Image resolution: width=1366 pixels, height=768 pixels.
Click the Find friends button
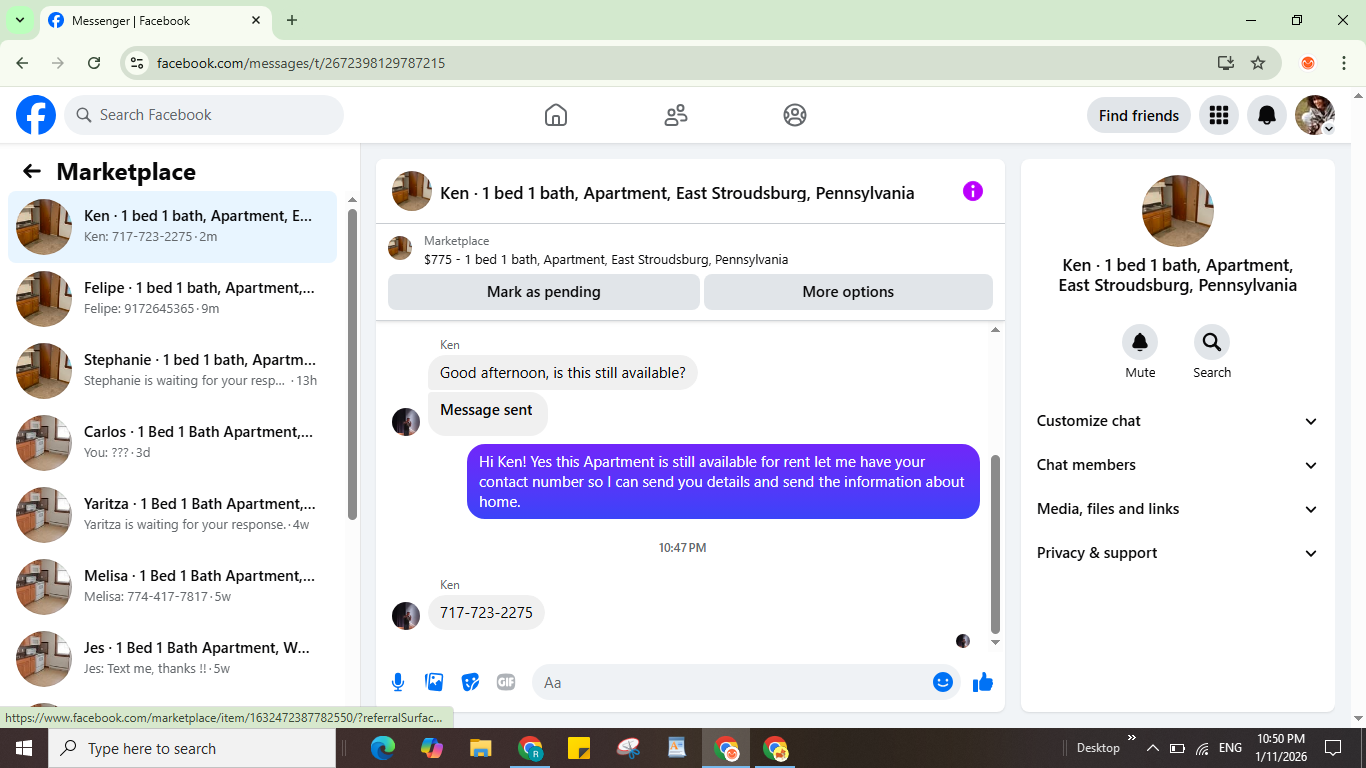1139,115
